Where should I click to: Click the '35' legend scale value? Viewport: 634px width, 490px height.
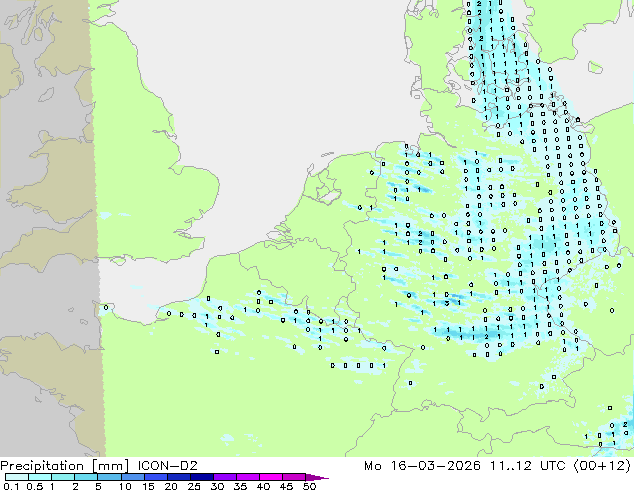240,486
